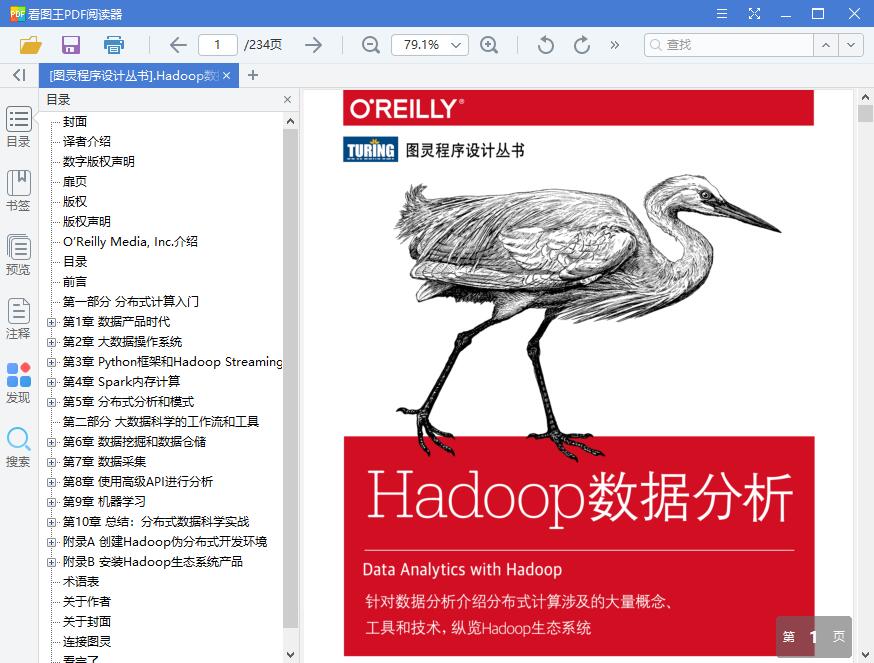
Task: Zoom out with minus magnifier
Action: pyautogui.click(x=371, y=45)
